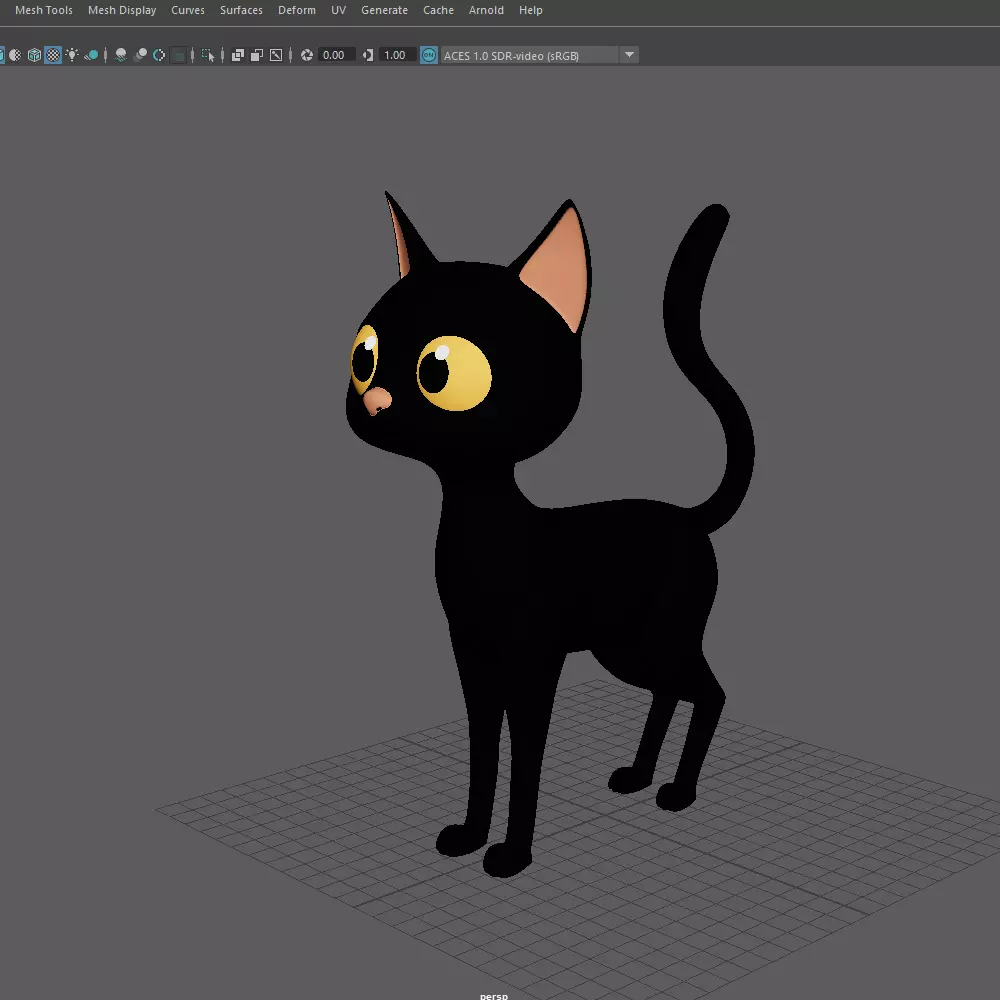Expand view transform dropdown arrow
1000x1000 pixels.
coord(629,55)
